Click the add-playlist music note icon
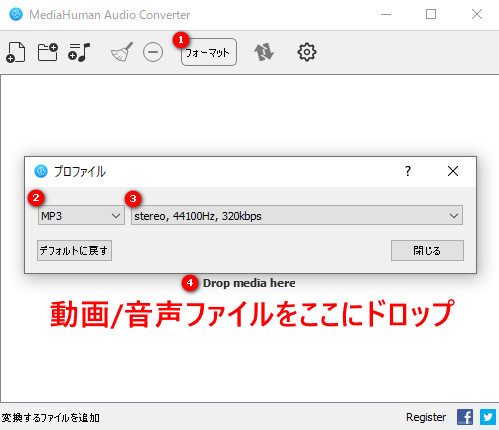This screenshot has width=499, height=430. [x=79, y=52]
